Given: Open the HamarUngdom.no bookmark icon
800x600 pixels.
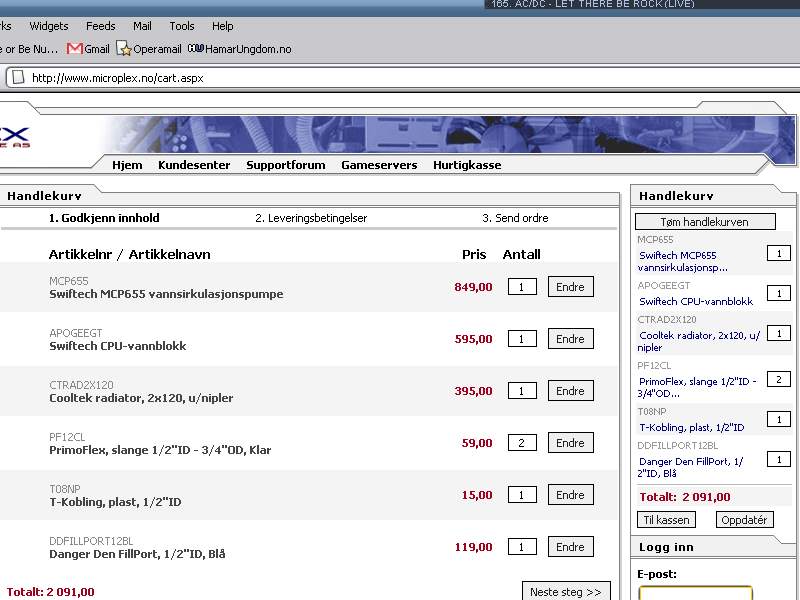Looking at the screenshot, I should coord(196,48).
